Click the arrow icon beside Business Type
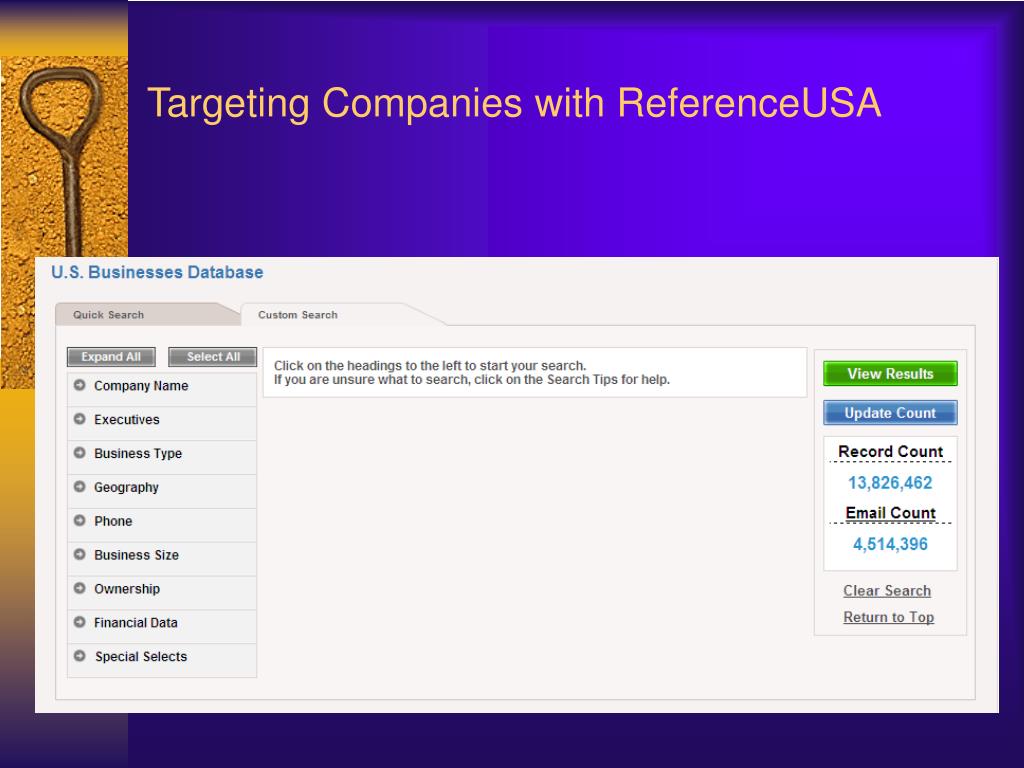This screenshot has height=768, width=1024. [x=80, y=453]
